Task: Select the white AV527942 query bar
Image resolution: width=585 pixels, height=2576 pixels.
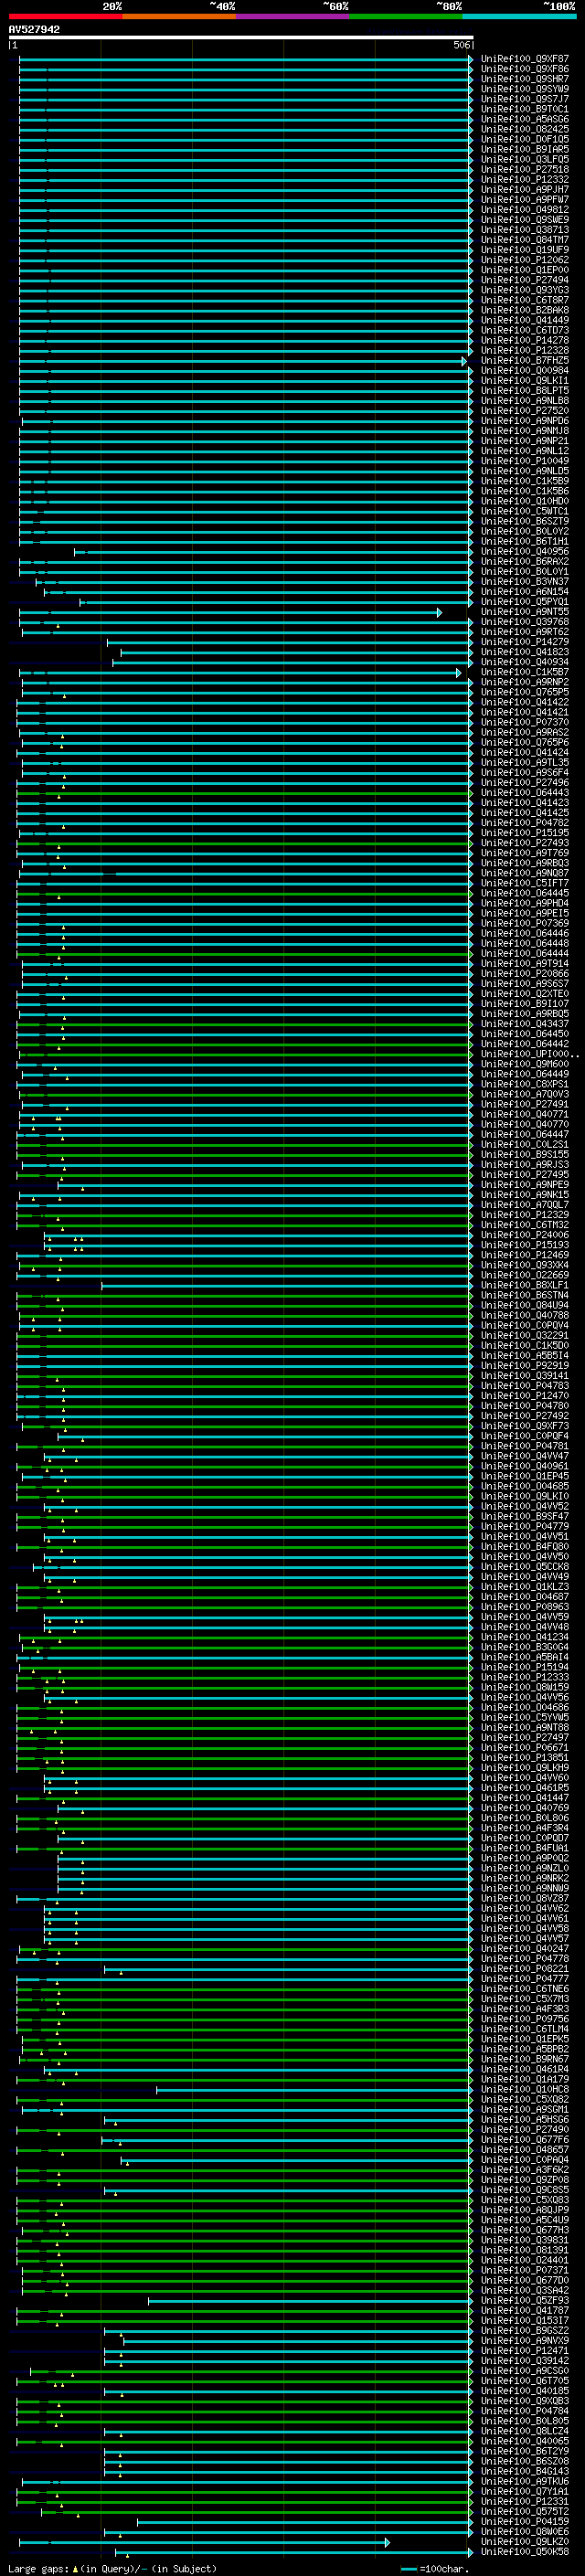Action: tap(240, 37)
